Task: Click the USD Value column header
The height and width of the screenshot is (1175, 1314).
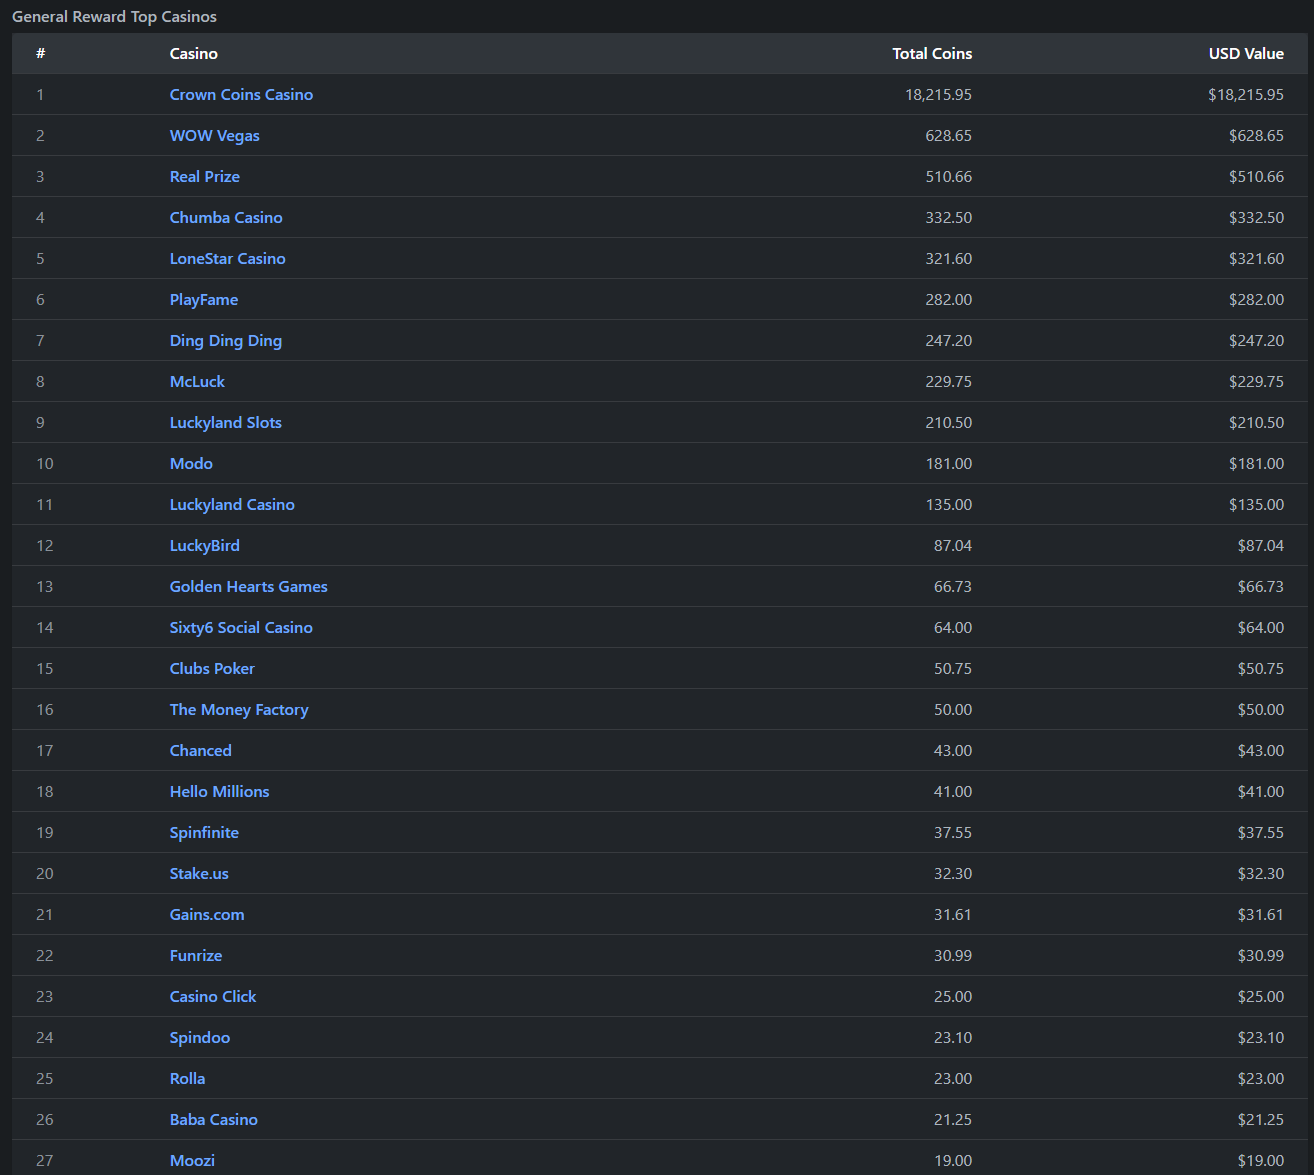Action: click(x=1246, y=53)
